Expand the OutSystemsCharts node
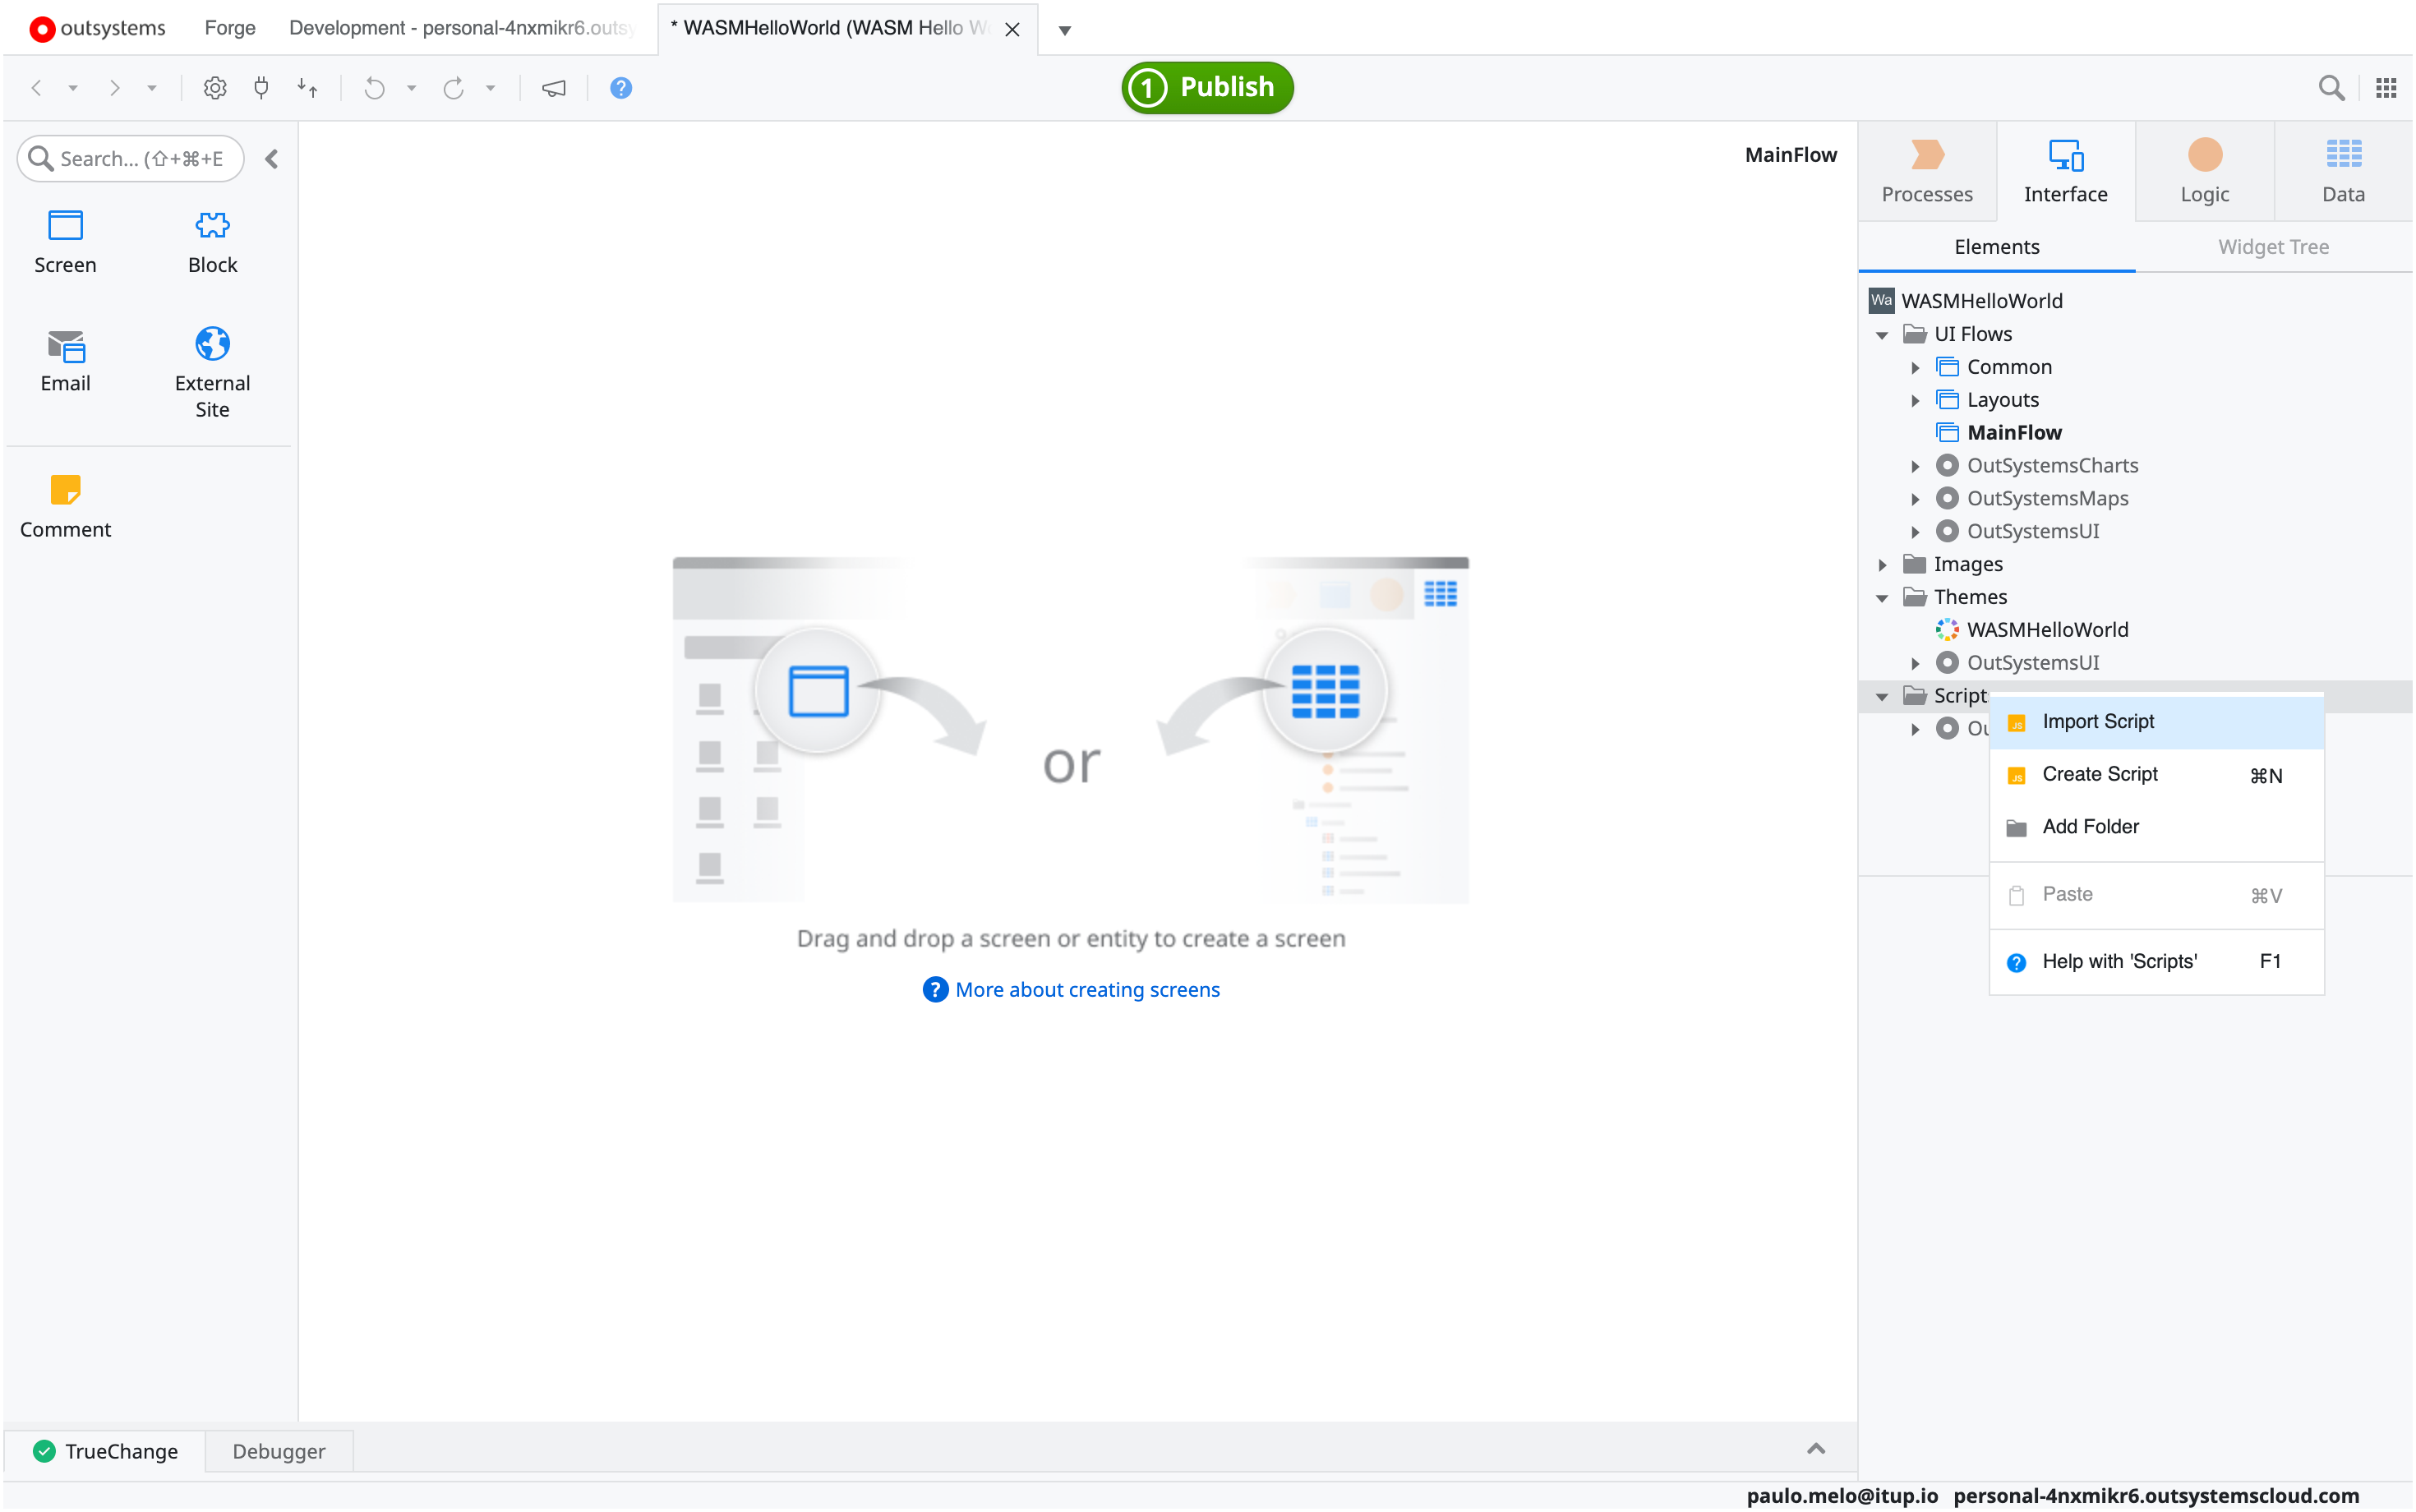This screenshot has width=2416, height=1512. (x=1915, y=466)
